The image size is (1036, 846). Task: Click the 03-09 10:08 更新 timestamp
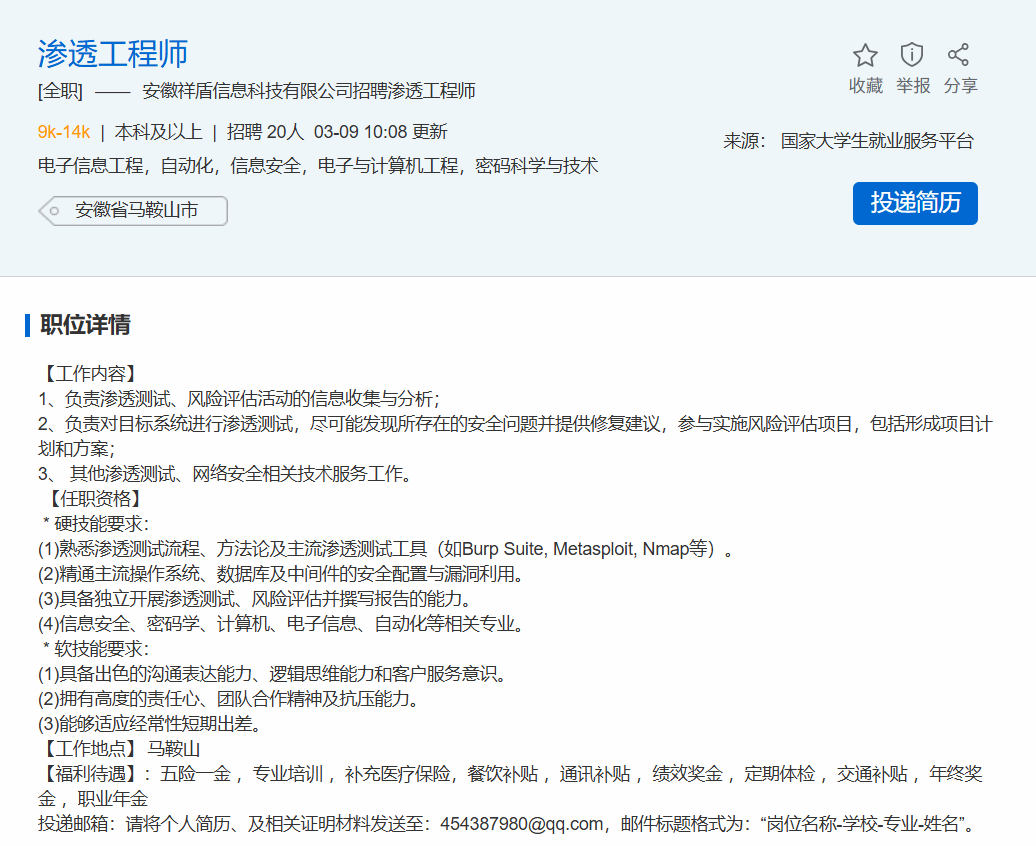380,132
